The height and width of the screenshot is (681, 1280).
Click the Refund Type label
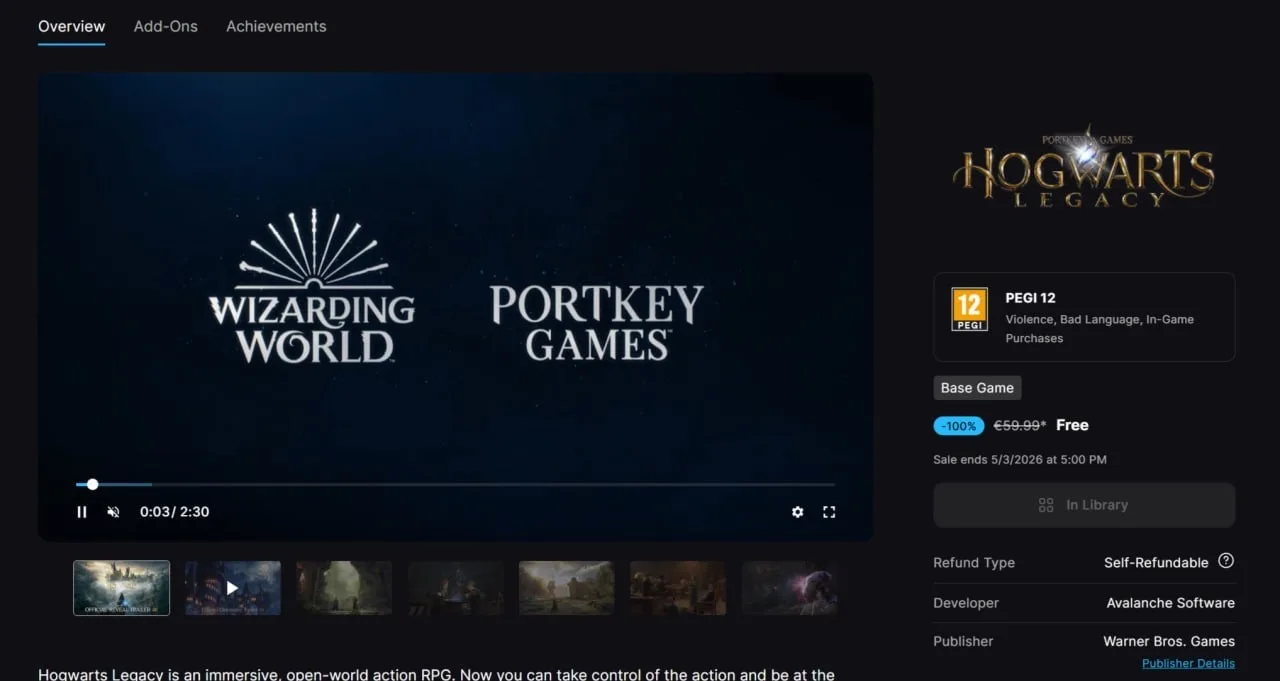[974, 563]
